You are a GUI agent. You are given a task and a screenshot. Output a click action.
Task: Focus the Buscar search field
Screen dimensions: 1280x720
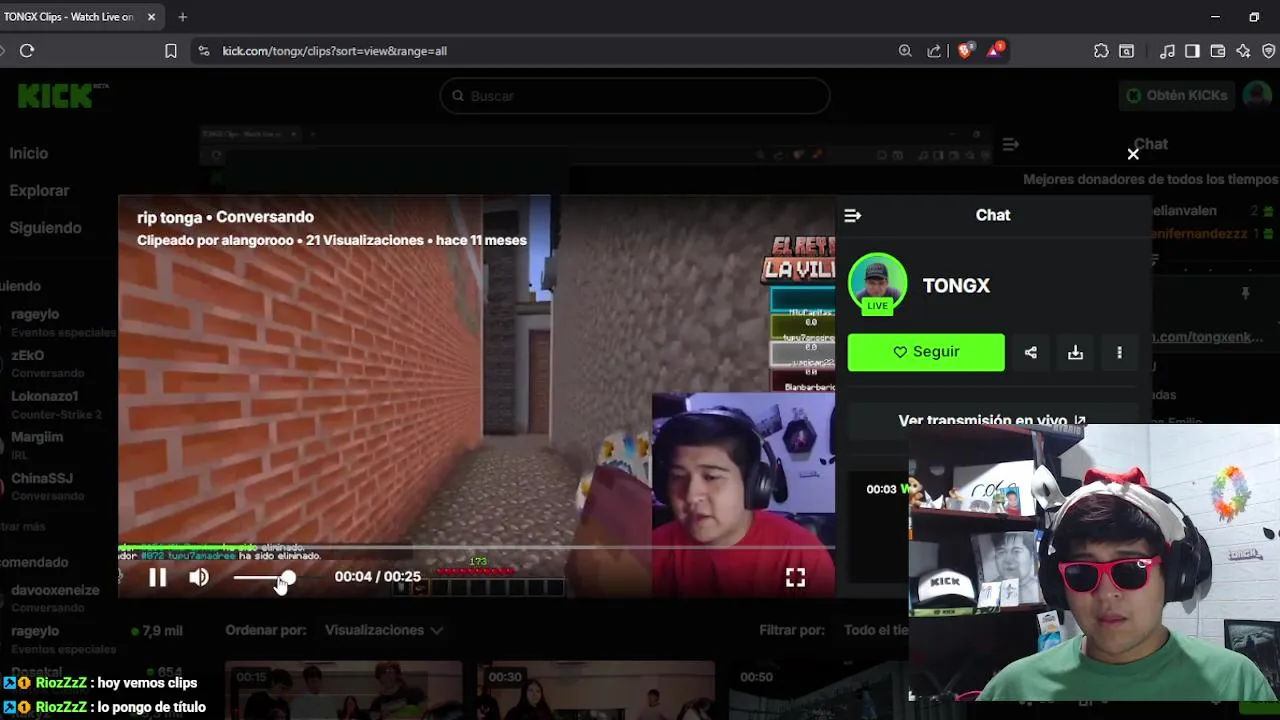635,96
